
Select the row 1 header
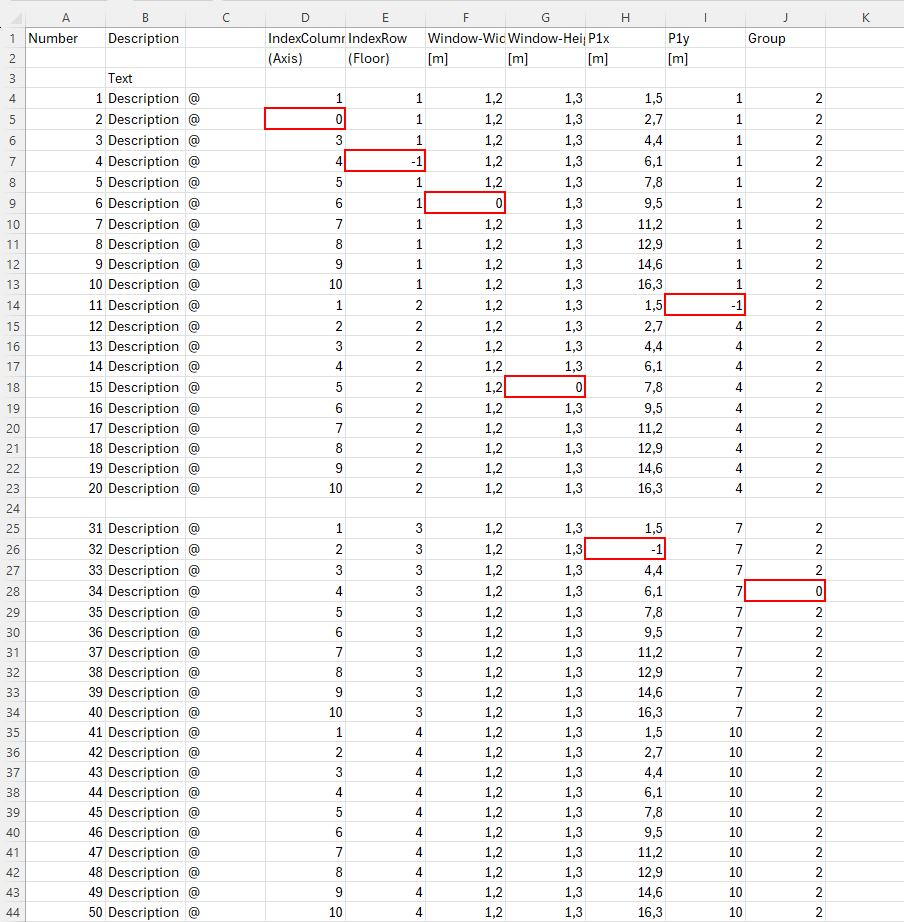[x=12, y=38]
